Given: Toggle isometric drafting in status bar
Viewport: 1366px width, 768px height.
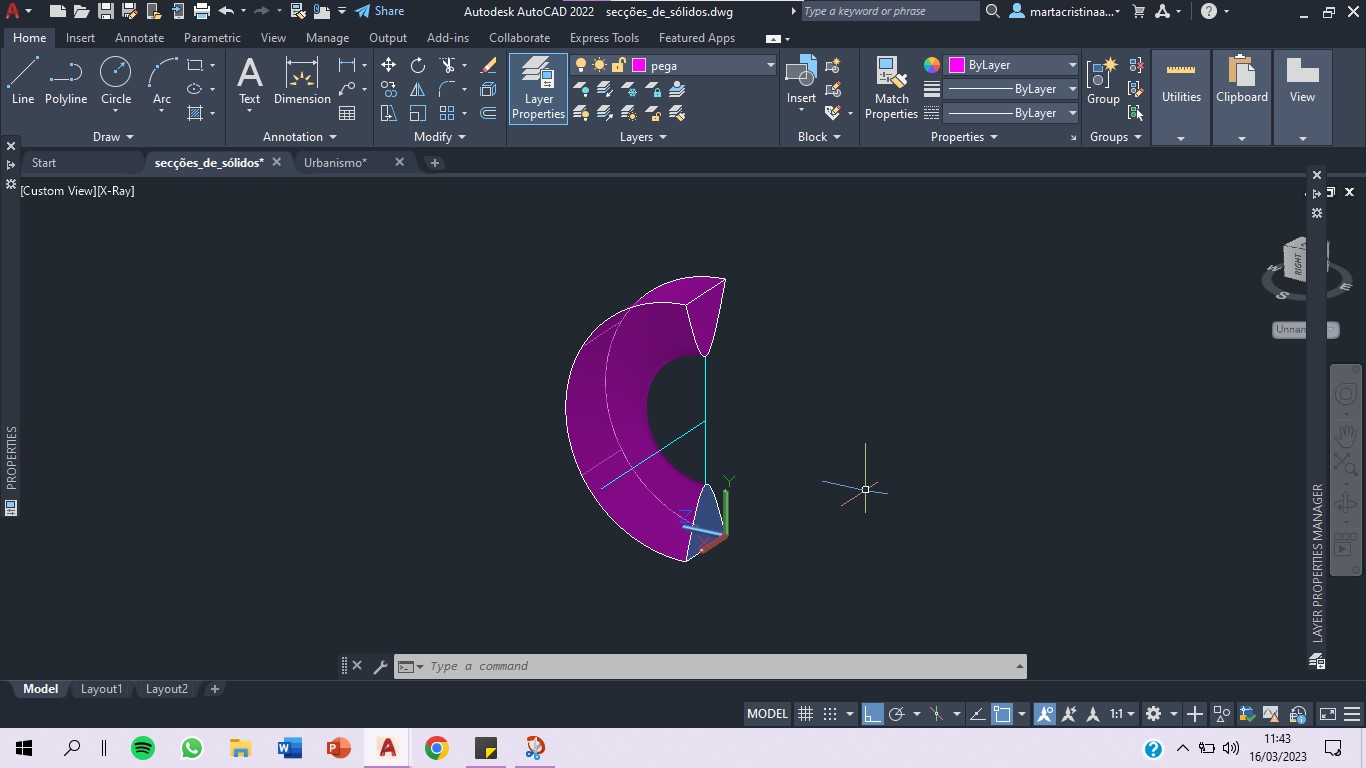Looking at the screenshot, I should tap(936, 714).
